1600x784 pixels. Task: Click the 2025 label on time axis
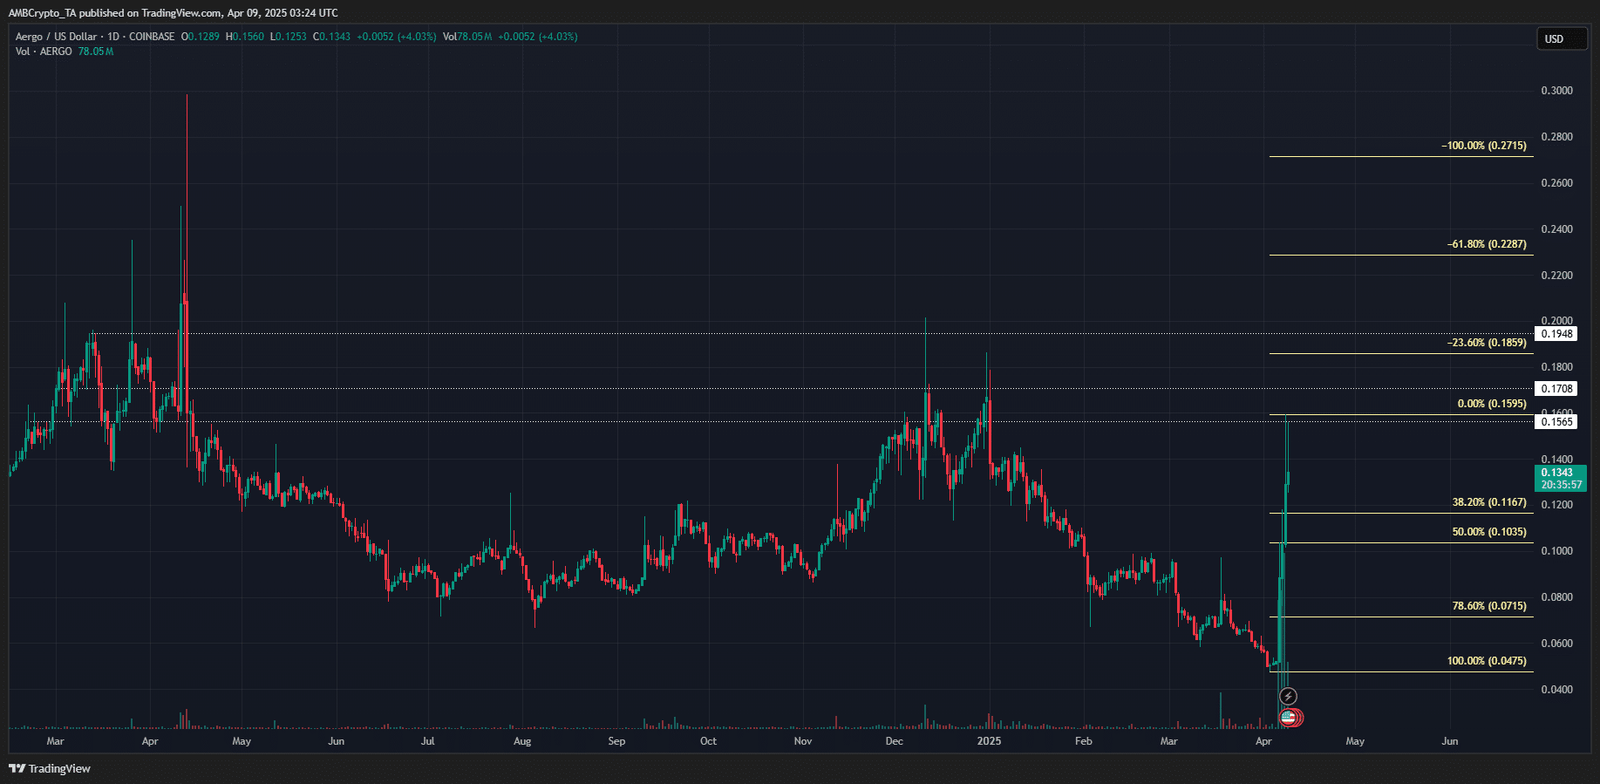[988, 741]
